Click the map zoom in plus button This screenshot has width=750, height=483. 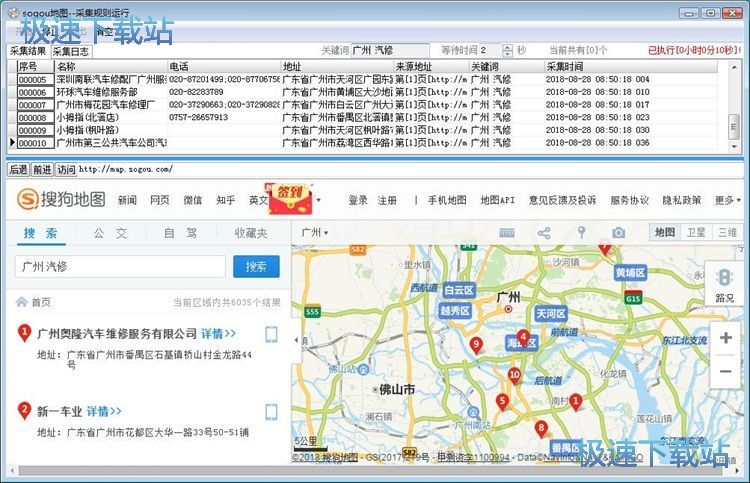pos(726,338)
